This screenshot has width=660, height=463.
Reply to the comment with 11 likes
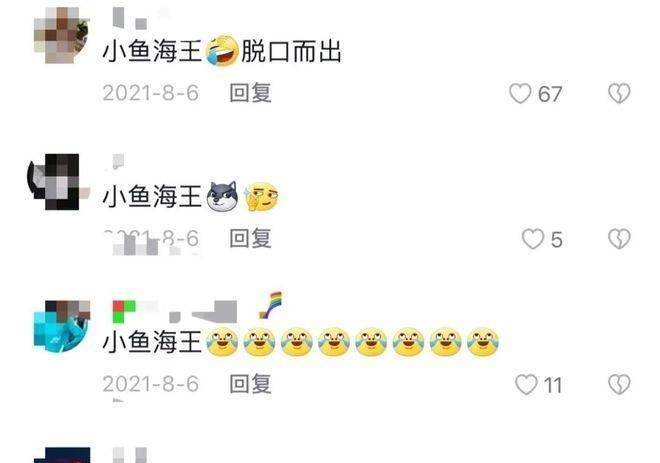tap(250, 384)
